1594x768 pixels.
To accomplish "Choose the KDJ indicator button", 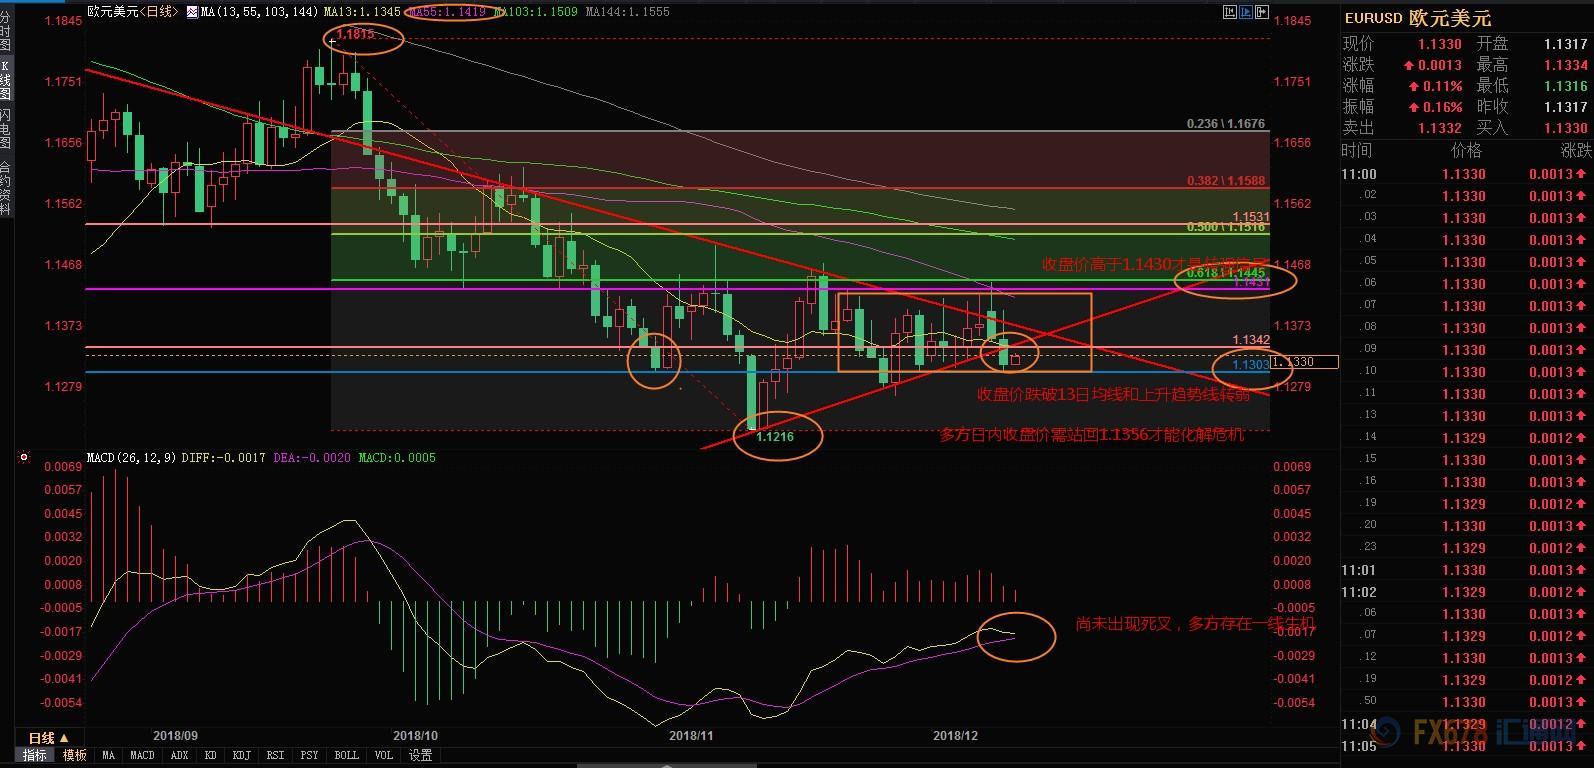I will pos(242,756).
